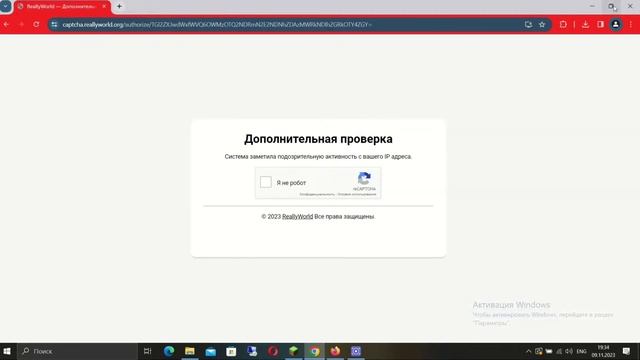Image resolution: width=640 pixels, height=360 pixels.
Task: Tick the "Я не робот" reCAPTCHA checkbox
Action: 266,182
